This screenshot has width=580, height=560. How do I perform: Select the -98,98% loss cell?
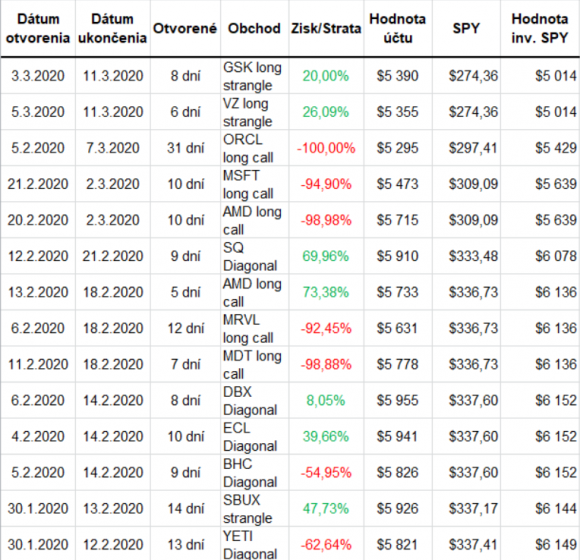tap(326, 220)
